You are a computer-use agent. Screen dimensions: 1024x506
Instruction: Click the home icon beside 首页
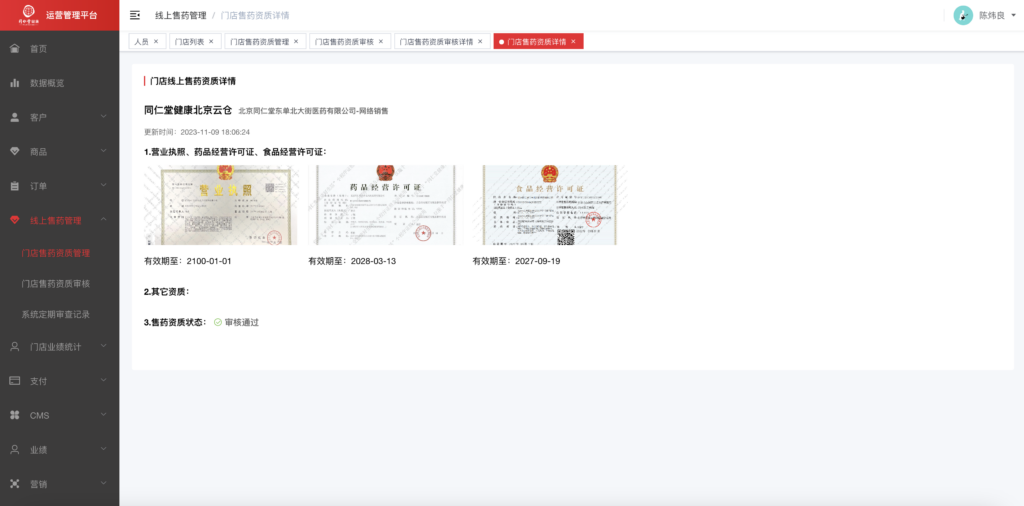pyautogui.click(x=15, y=48)
